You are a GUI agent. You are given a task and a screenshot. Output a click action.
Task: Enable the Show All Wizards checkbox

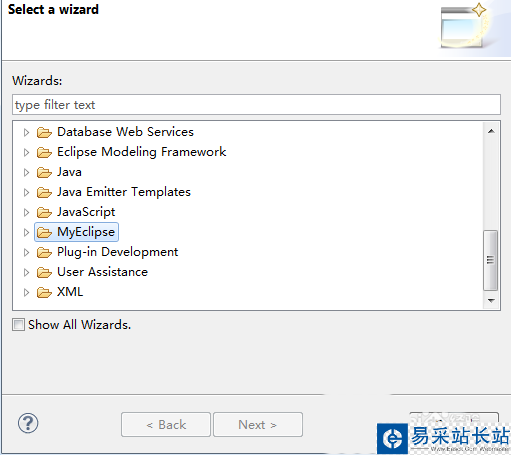tap(18, 325)
